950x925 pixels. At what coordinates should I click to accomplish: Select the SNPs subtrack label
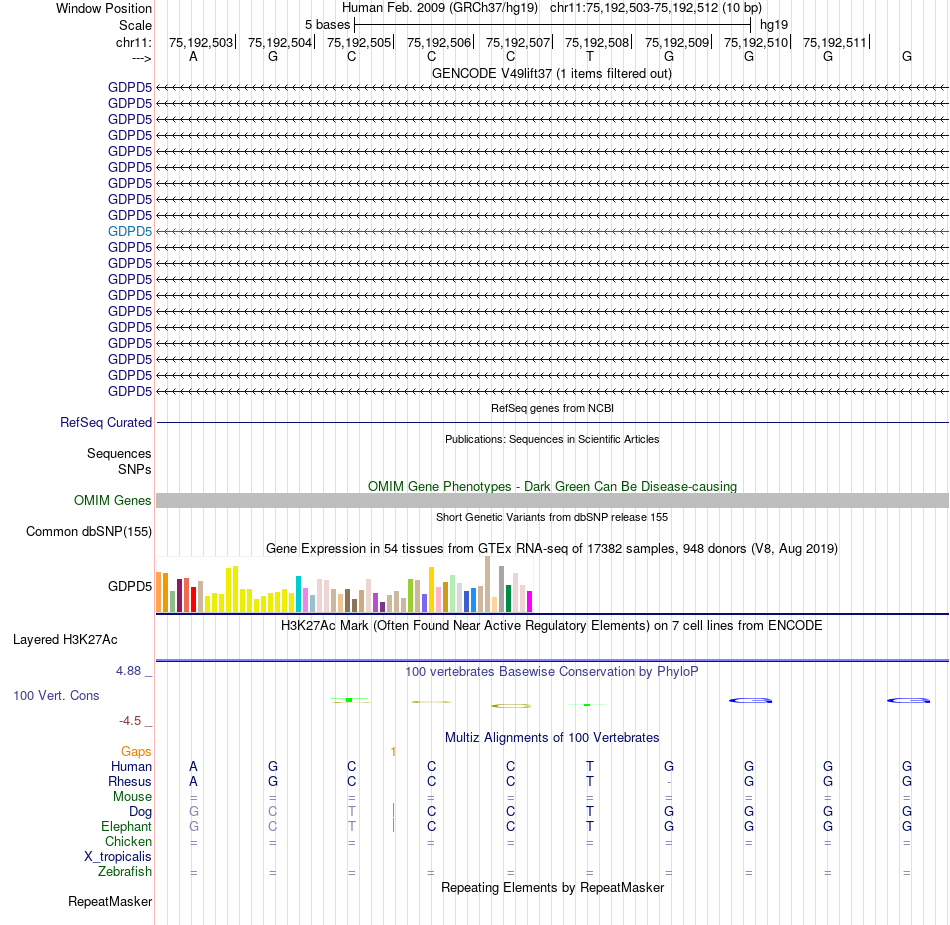[x=135, y=469]
